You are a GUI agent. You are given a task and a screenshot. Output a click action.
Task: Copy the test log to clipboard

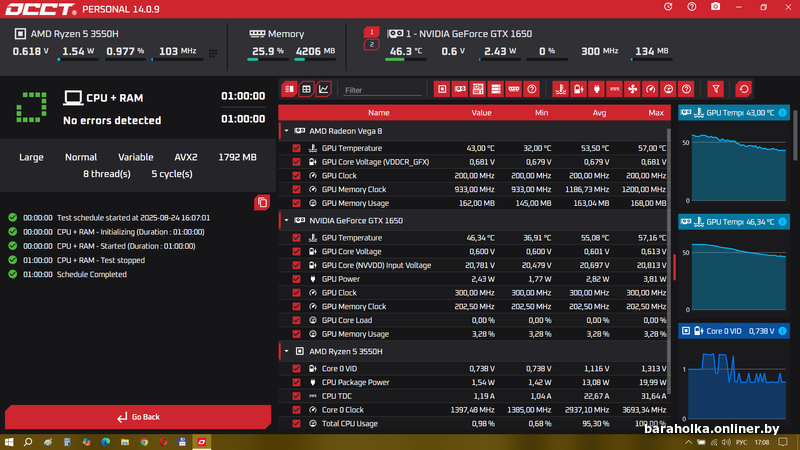pos(262,203)
